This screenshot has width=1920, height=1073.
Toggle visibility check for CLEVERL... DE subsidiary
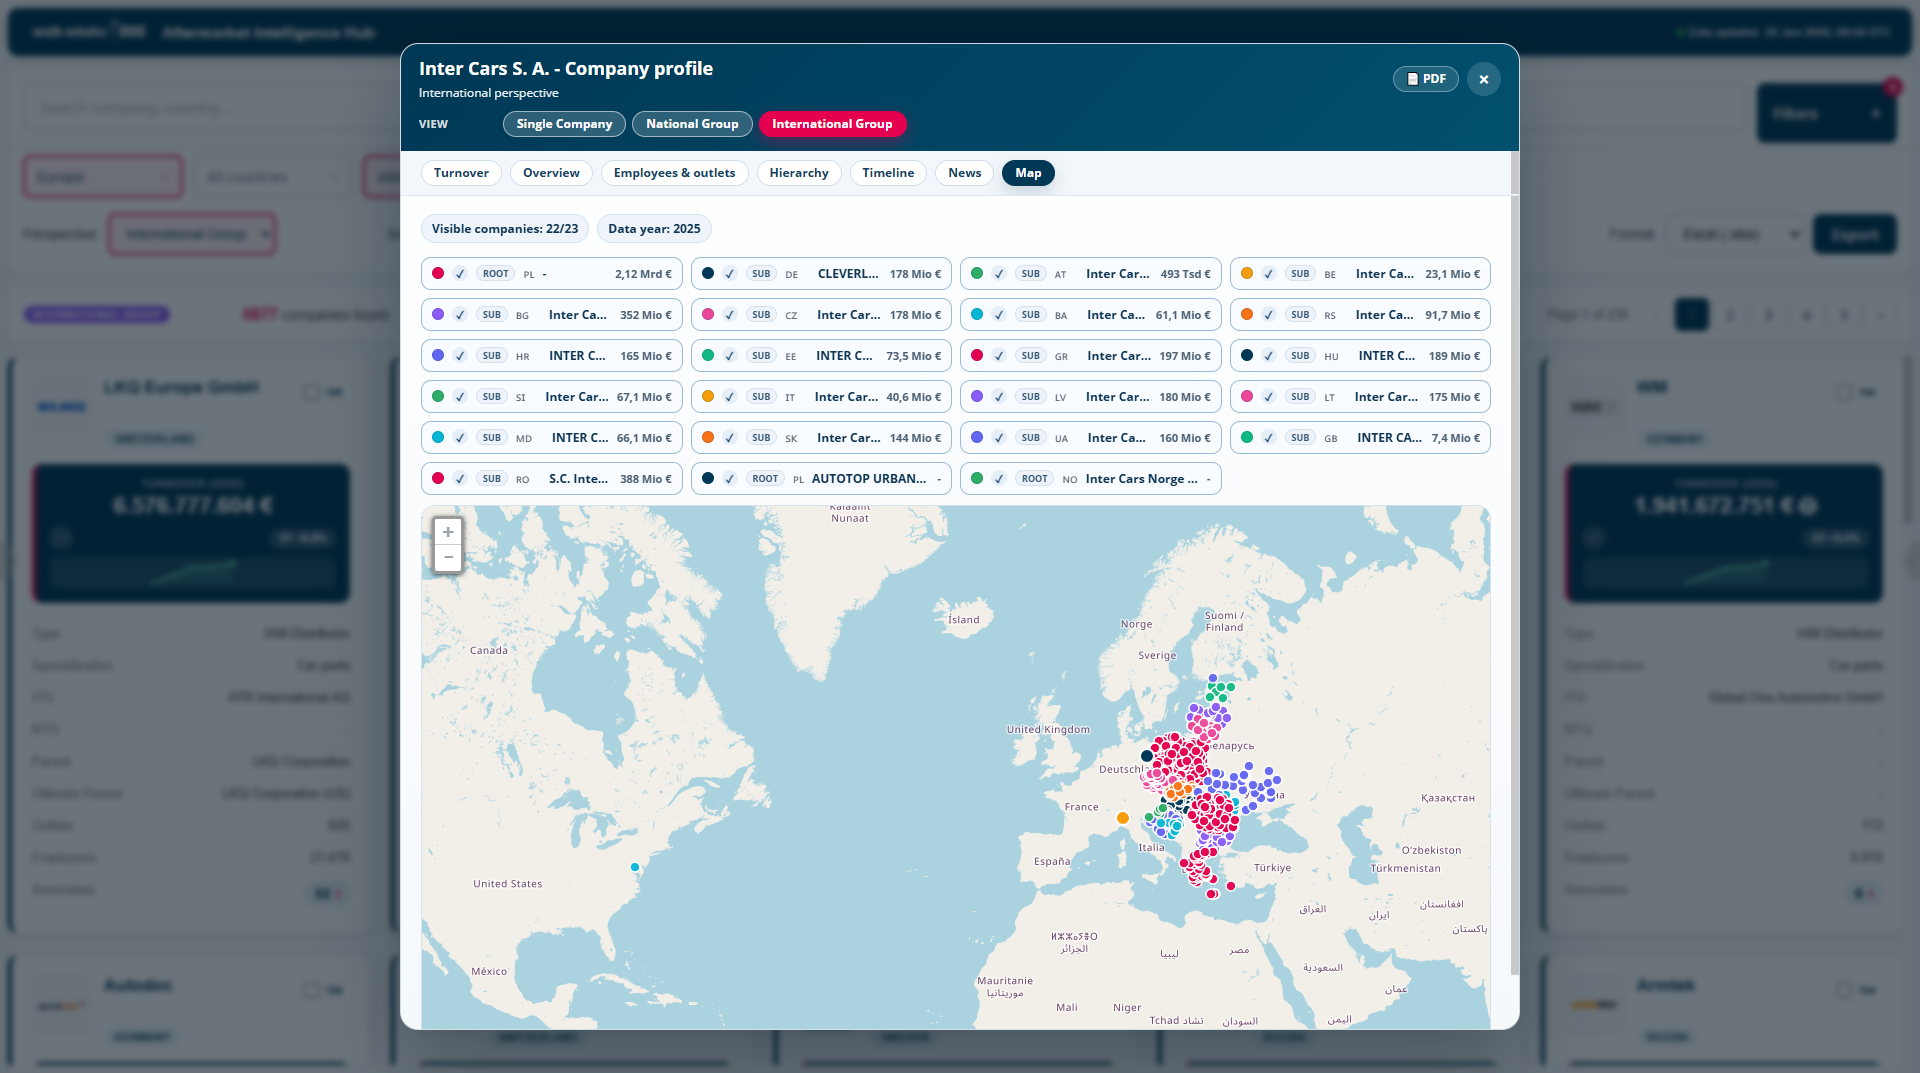[730, 274]
